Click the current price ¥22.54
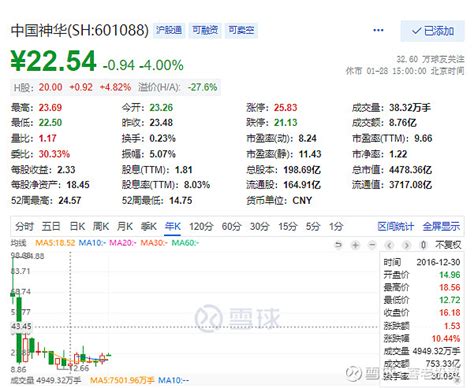Image resolution: width=474 pixels, height=388 pixels. click(x=53, y=61)
